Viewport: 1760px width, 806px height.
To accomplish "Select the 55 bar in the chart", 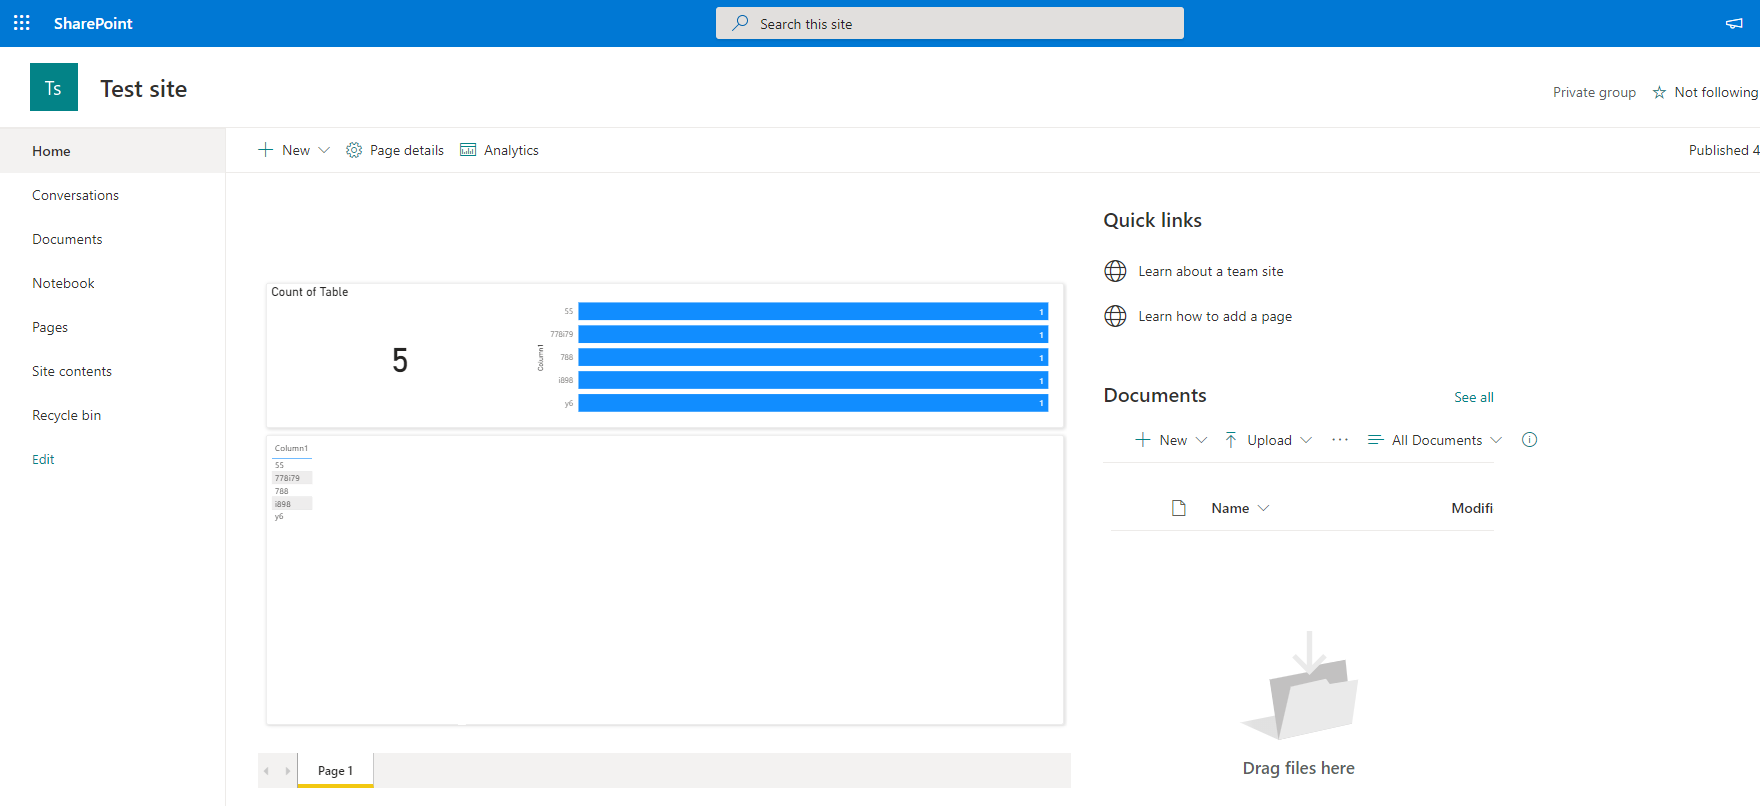I will coord(813,311).
